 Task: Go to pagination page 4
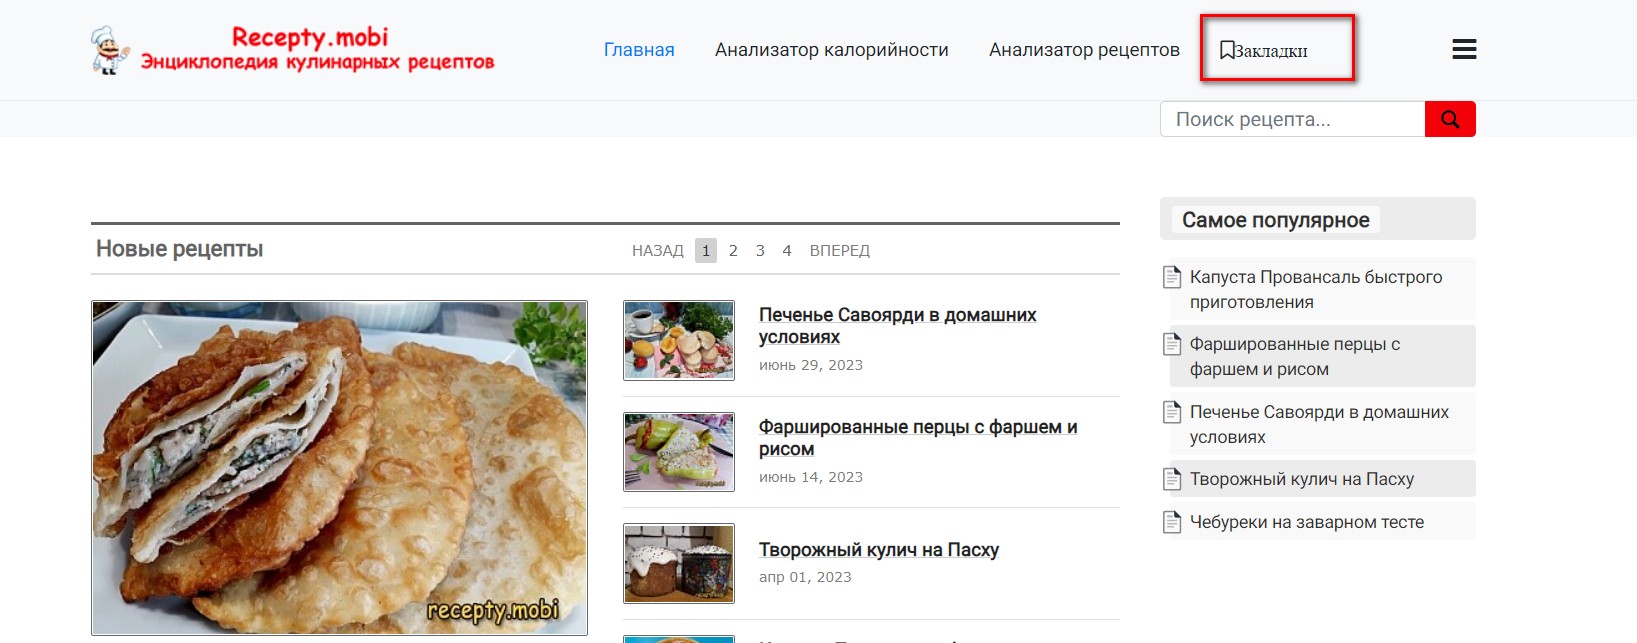coord(787,250)
